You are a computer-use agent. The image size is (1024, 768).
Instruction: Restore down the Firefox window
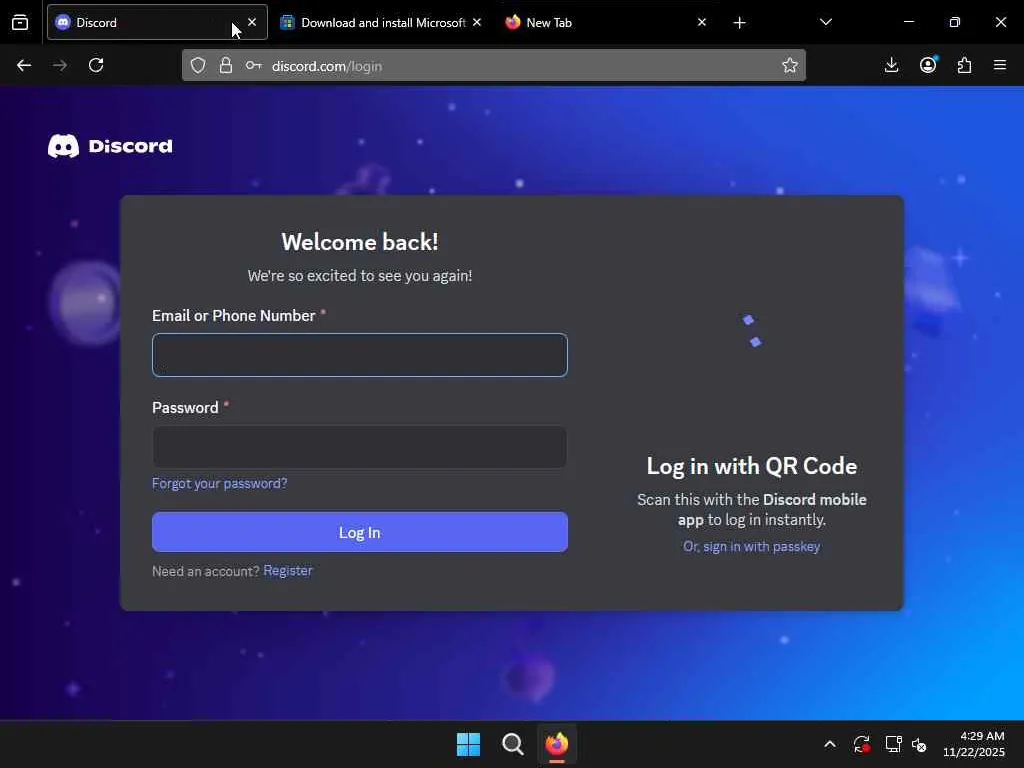point(955,22)
